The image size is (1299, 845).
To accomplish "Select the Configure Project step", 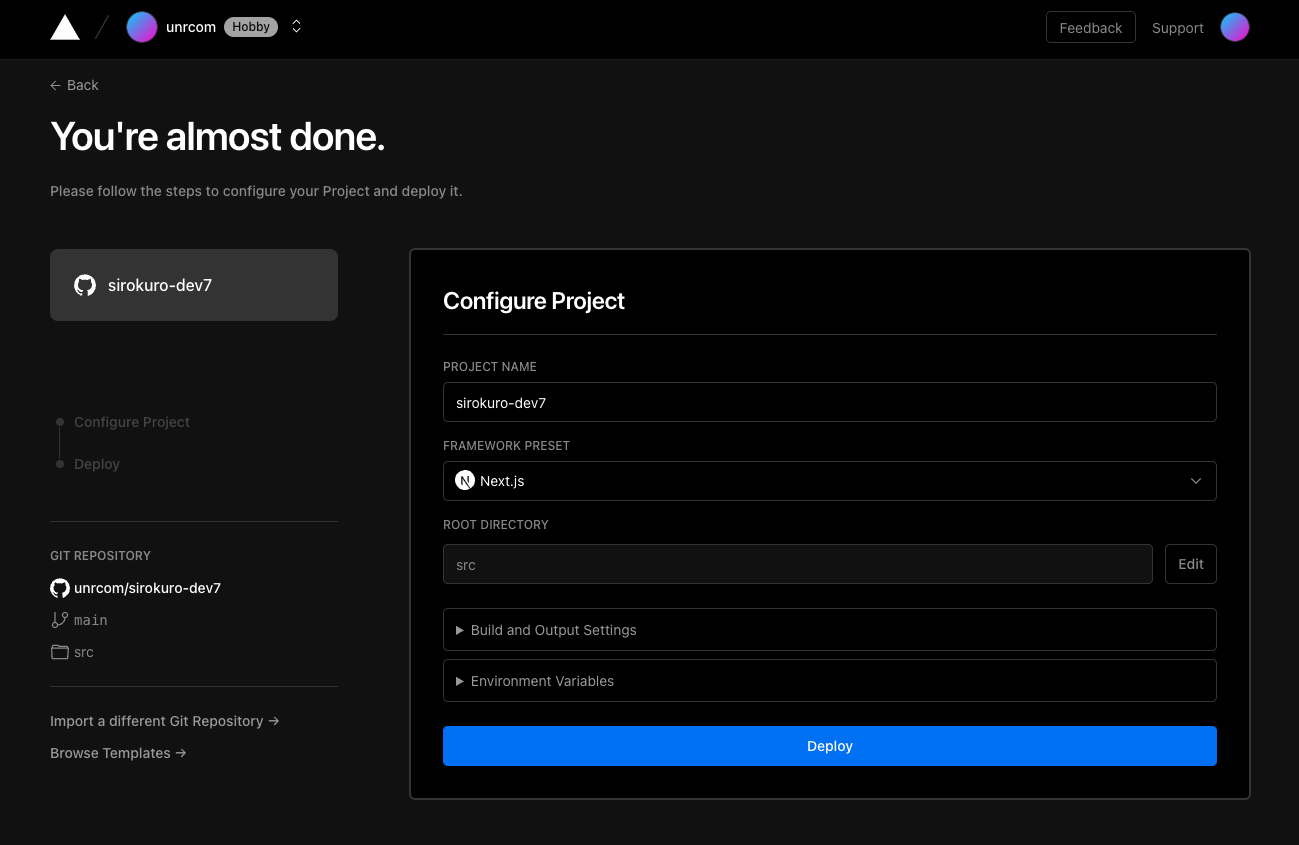I will [132, 422].
